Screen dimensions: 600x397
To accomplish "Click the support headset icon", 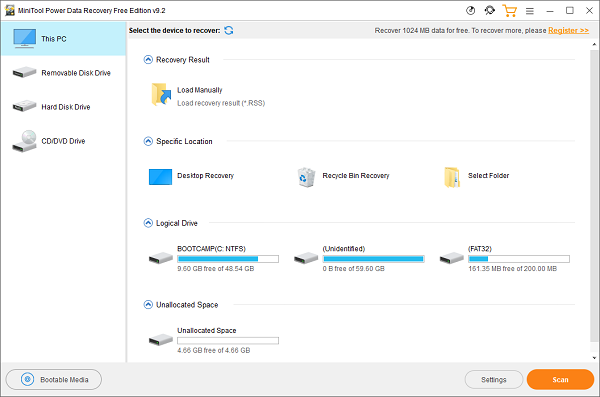I will 489,10.
